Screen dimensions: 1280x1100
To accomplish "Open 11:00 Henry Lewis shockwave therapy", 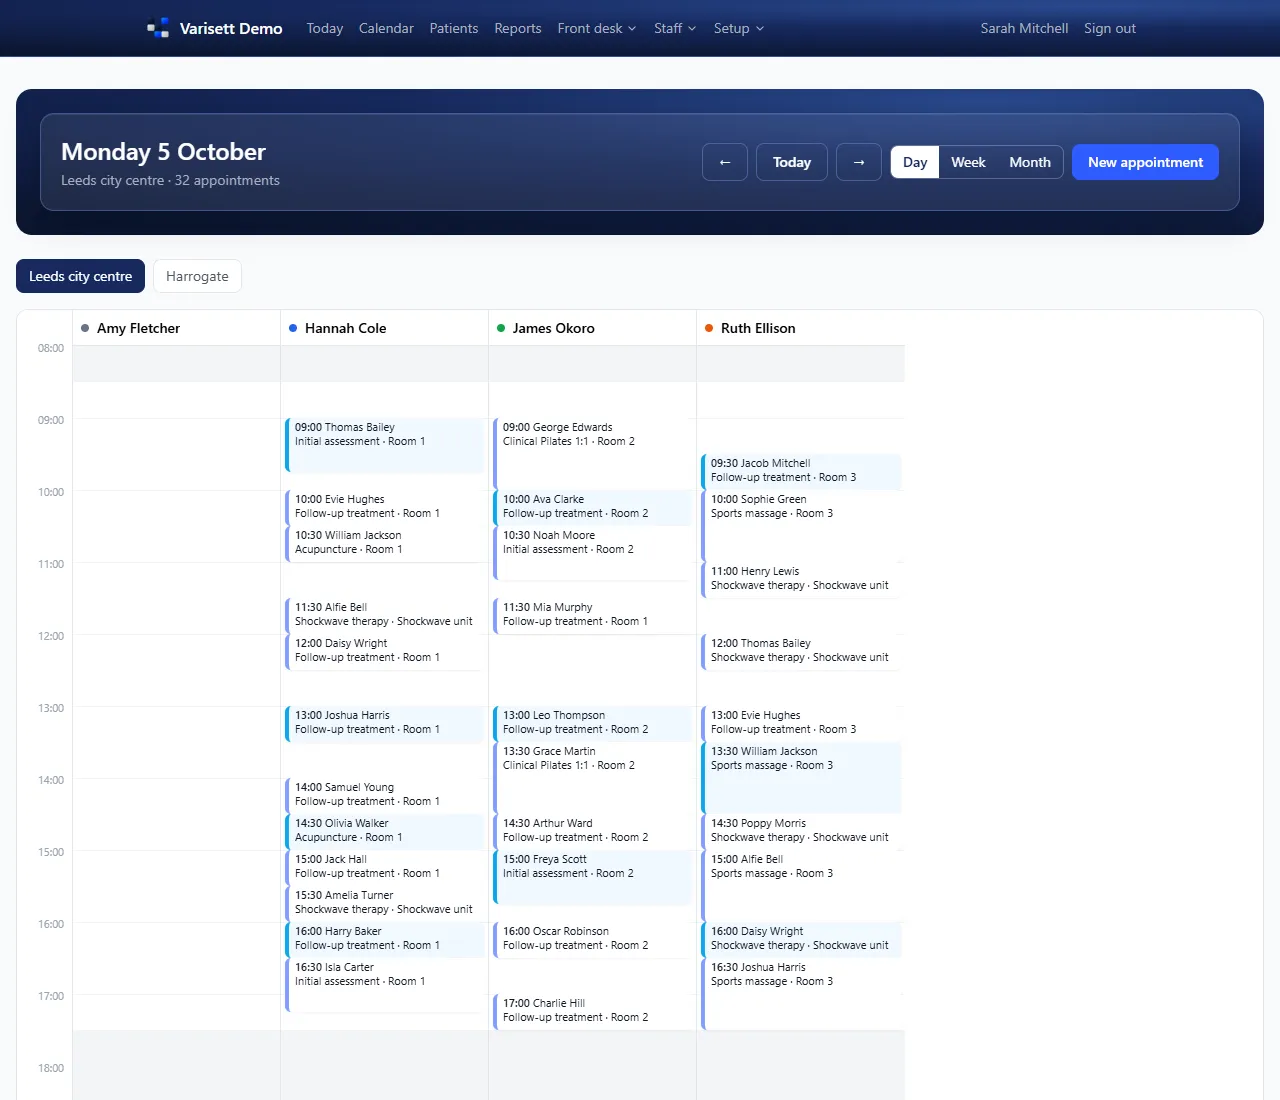I will [801, 580].
